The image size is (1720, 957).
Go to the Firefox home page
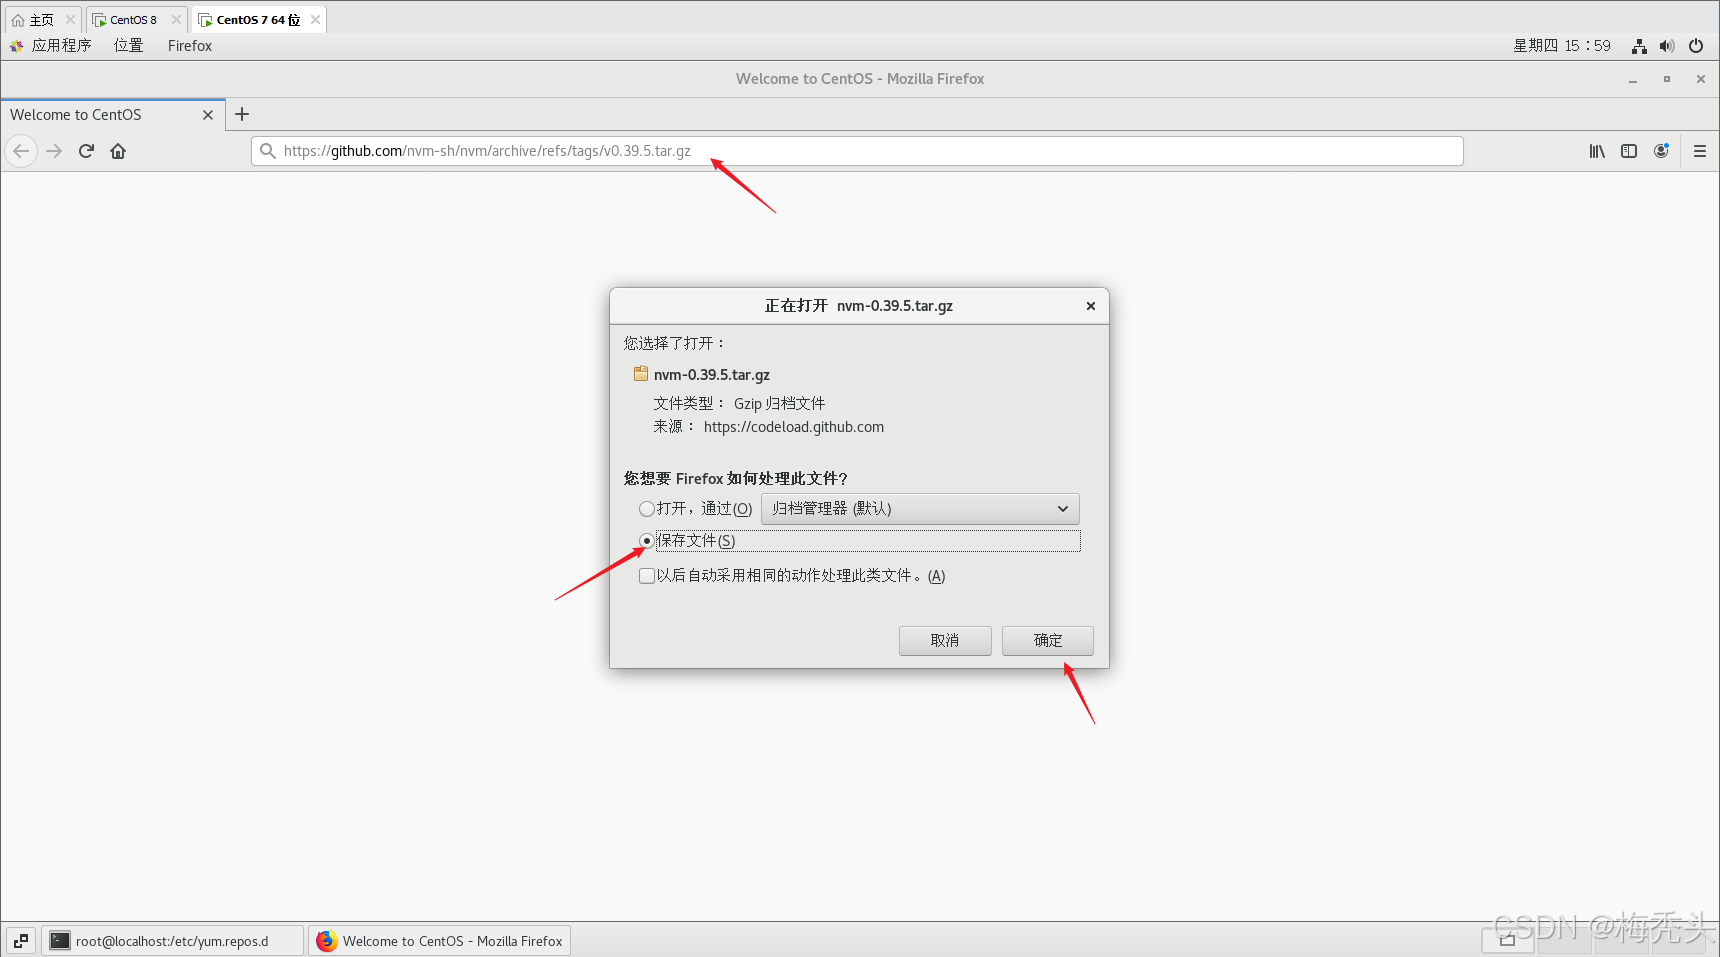(118, 151)
